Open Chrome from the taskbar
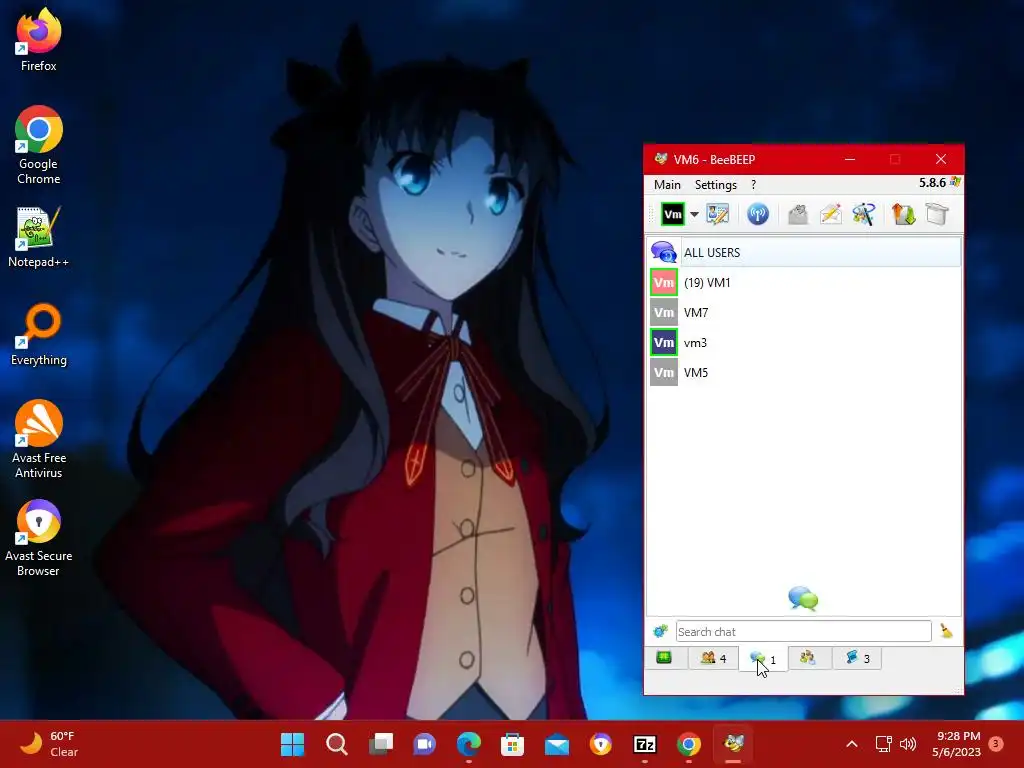The height and width of the screenshot is (768, 1024). (689, 744)
